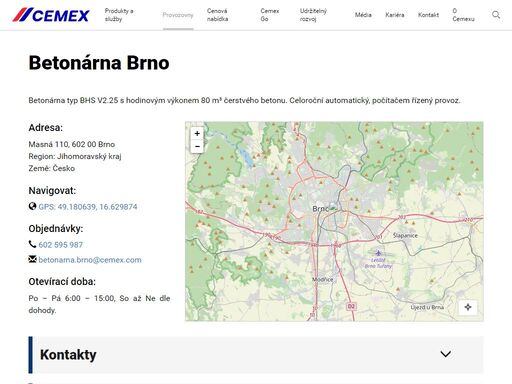Click the Šlapanice label on the map
512x384 pixels.
(405, 235)
